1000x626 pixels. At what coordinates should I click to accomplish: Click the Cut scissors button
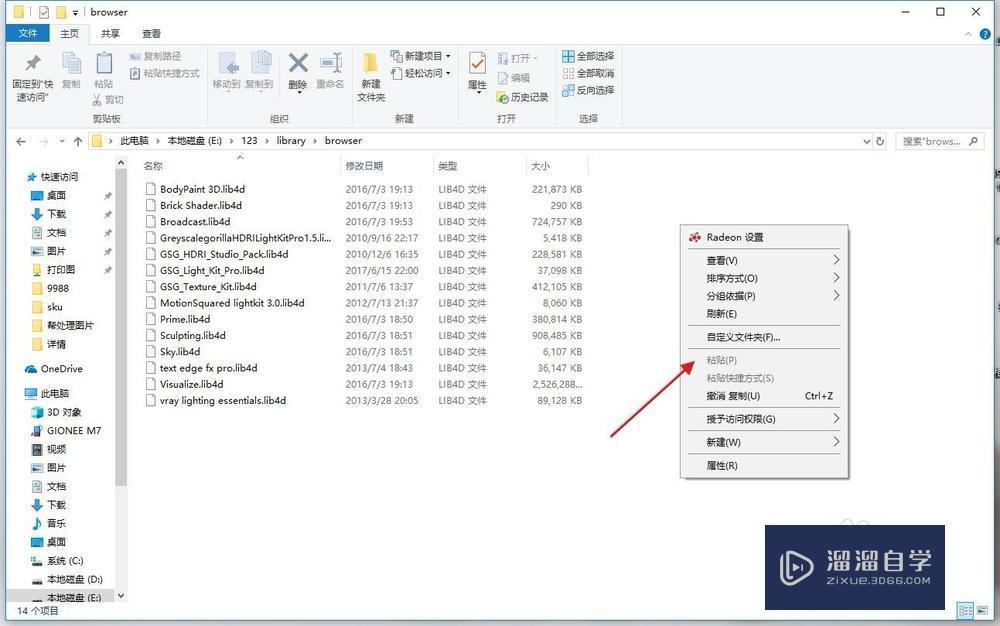[x=108, y=99]
